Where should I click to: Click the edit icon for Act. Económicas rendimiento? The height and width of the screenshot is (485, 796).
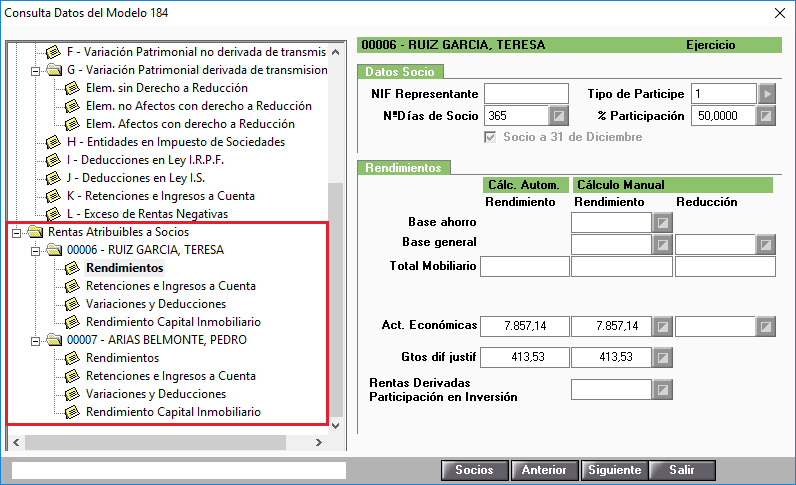[x=662, y=327]
